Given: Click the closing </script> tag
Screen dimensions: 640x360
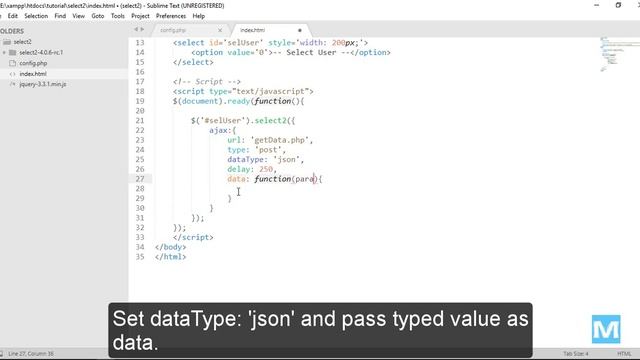Looking at the screenshot, I should point(193,237).
